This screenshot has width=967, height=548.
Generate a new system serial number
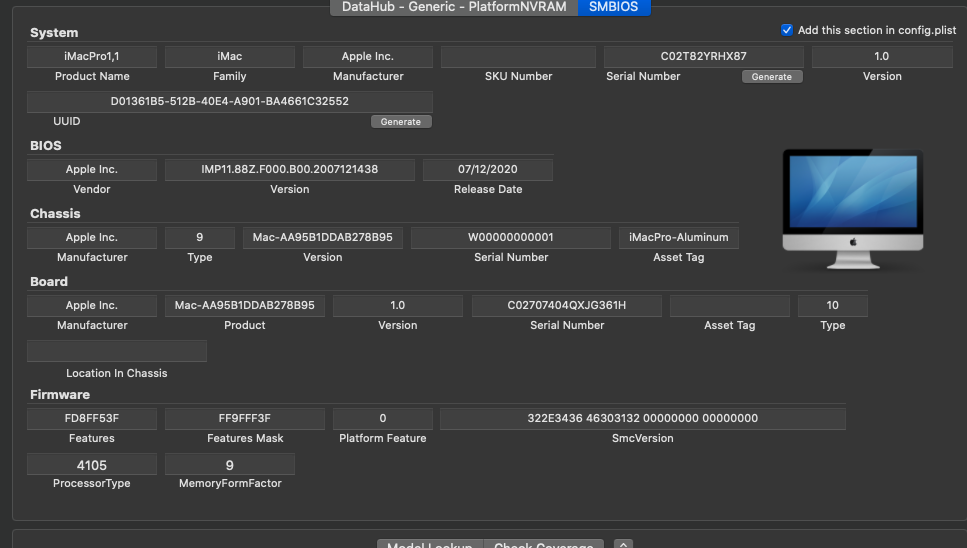pos(771,77)
